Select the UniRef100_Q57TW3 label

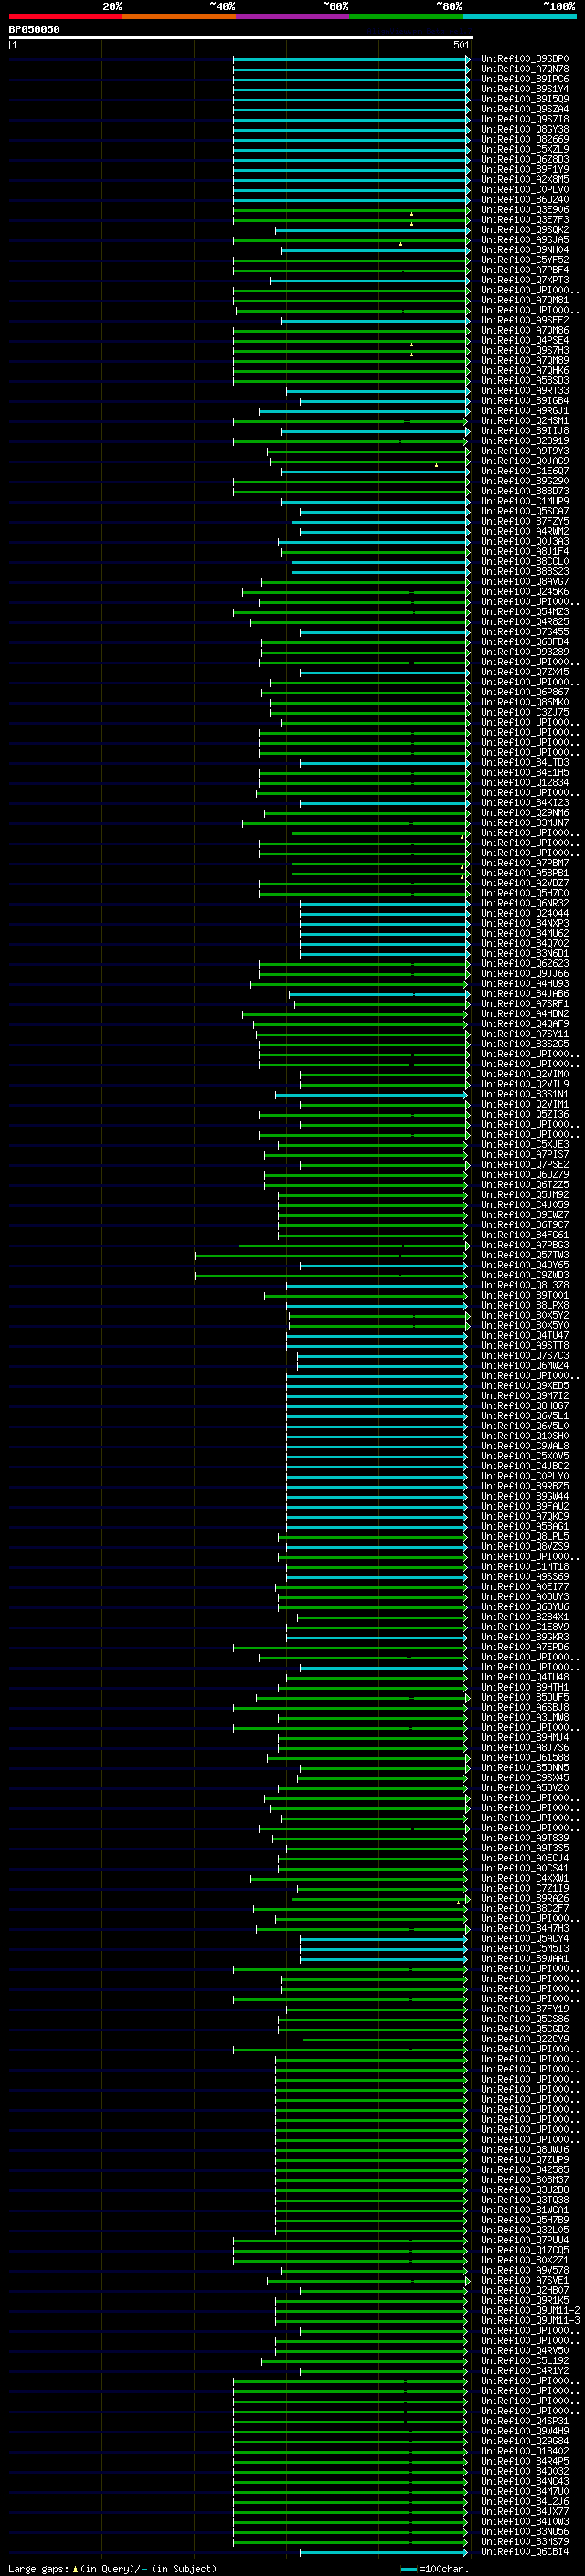[524, 1255]
